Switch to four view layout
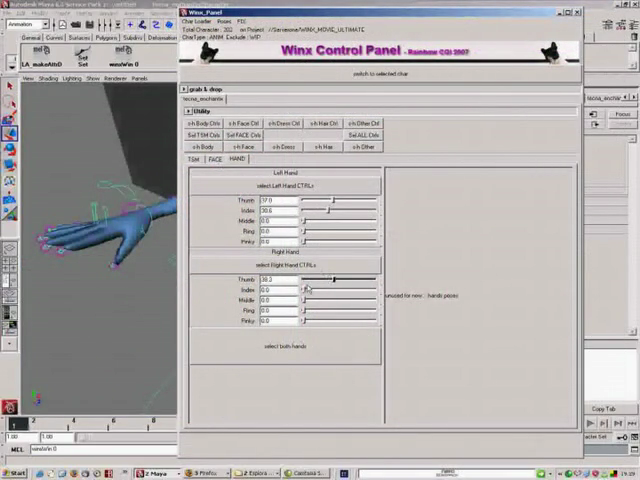Viewport: 640px width, 480px height. tap(10, 264)
